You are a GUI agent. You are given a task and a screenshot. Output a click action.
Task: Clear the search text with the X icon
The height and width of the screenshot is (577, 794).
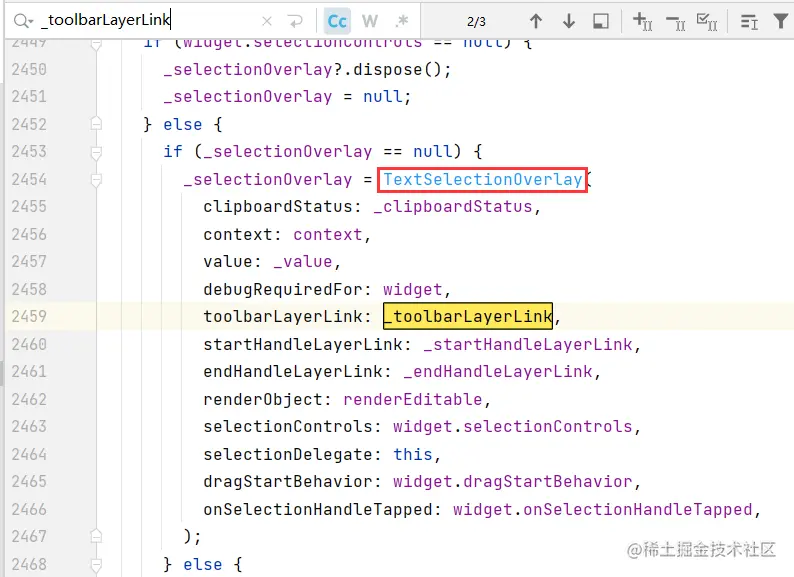pyautogui.click(x=266, y=21)
